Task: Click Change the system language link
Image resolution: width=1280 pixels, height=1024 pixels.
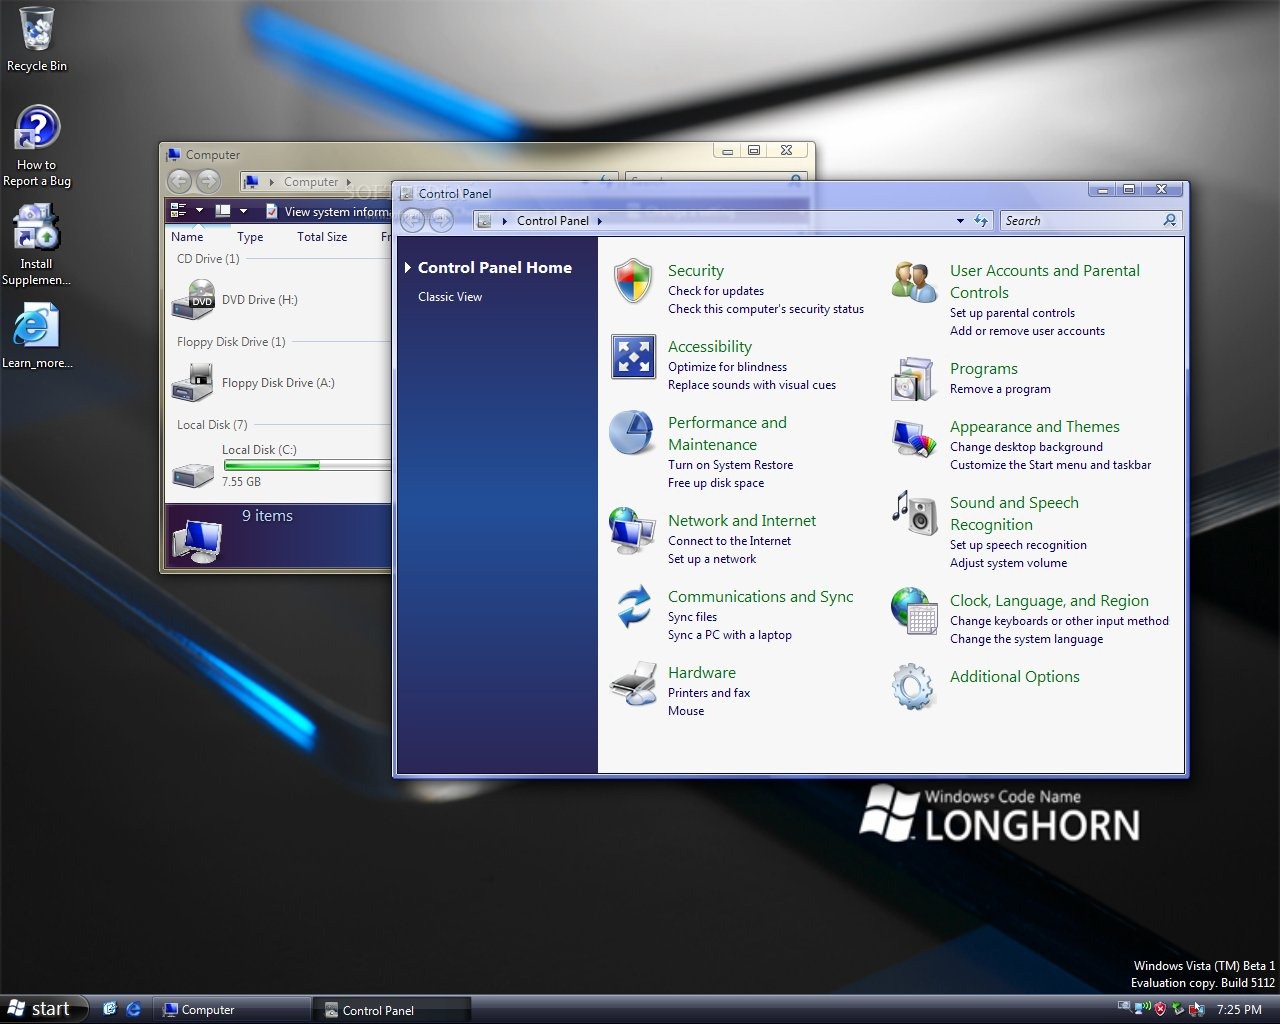Action: pyautogui.click(x=1026, y=639)
